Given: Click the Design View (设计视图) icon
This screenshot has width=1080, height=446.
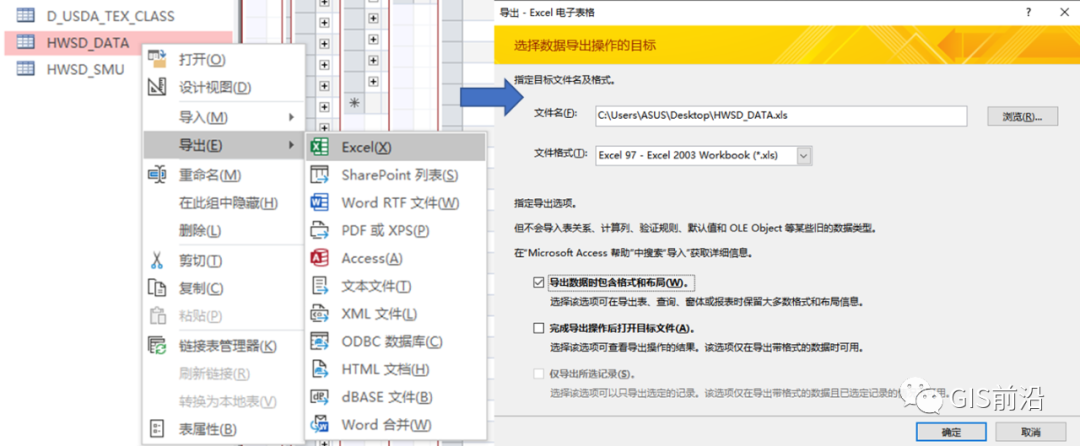Looking at the screenshot, I should pos(158,87).
